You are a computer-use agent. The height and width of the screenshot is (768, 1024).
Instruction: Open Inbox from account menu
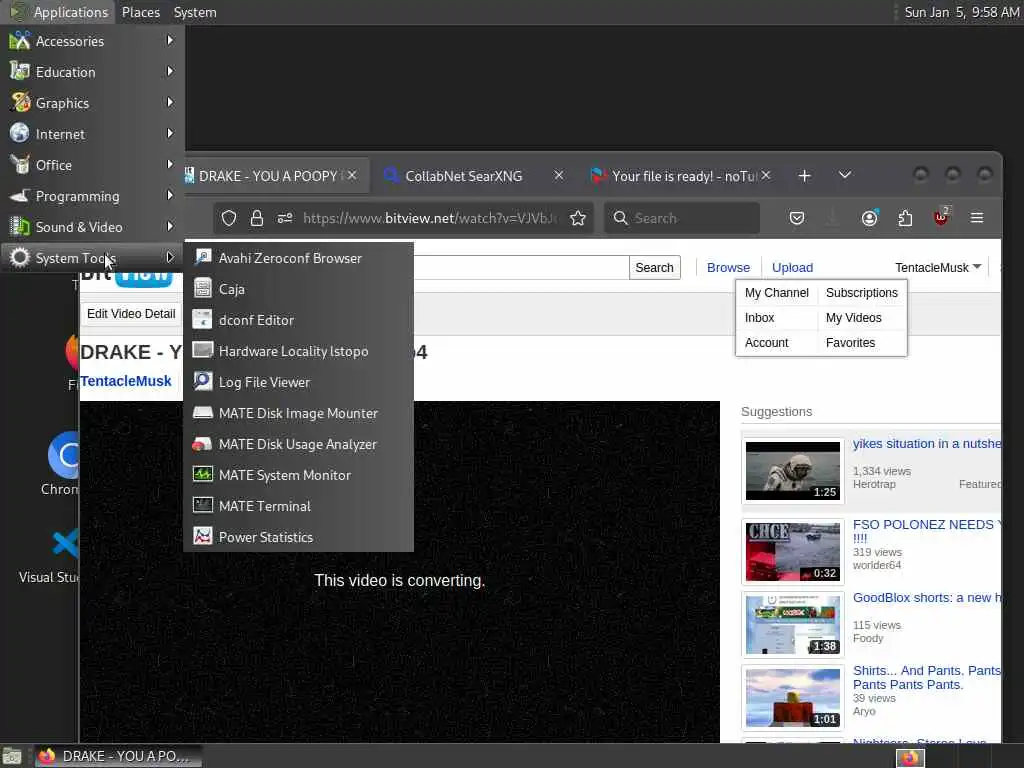760,317
